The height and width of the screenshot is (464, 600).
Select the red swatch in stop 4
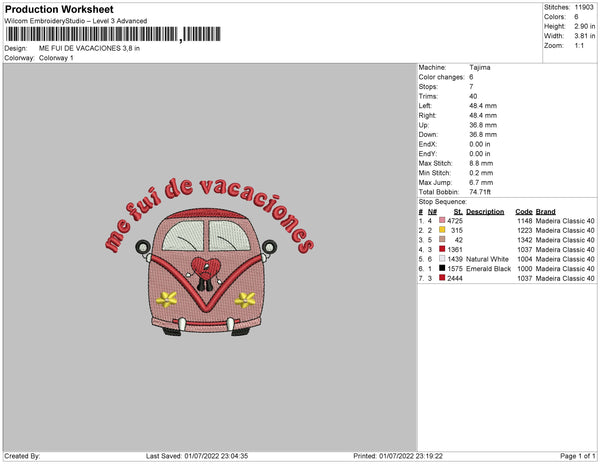[x=442, y=249]
